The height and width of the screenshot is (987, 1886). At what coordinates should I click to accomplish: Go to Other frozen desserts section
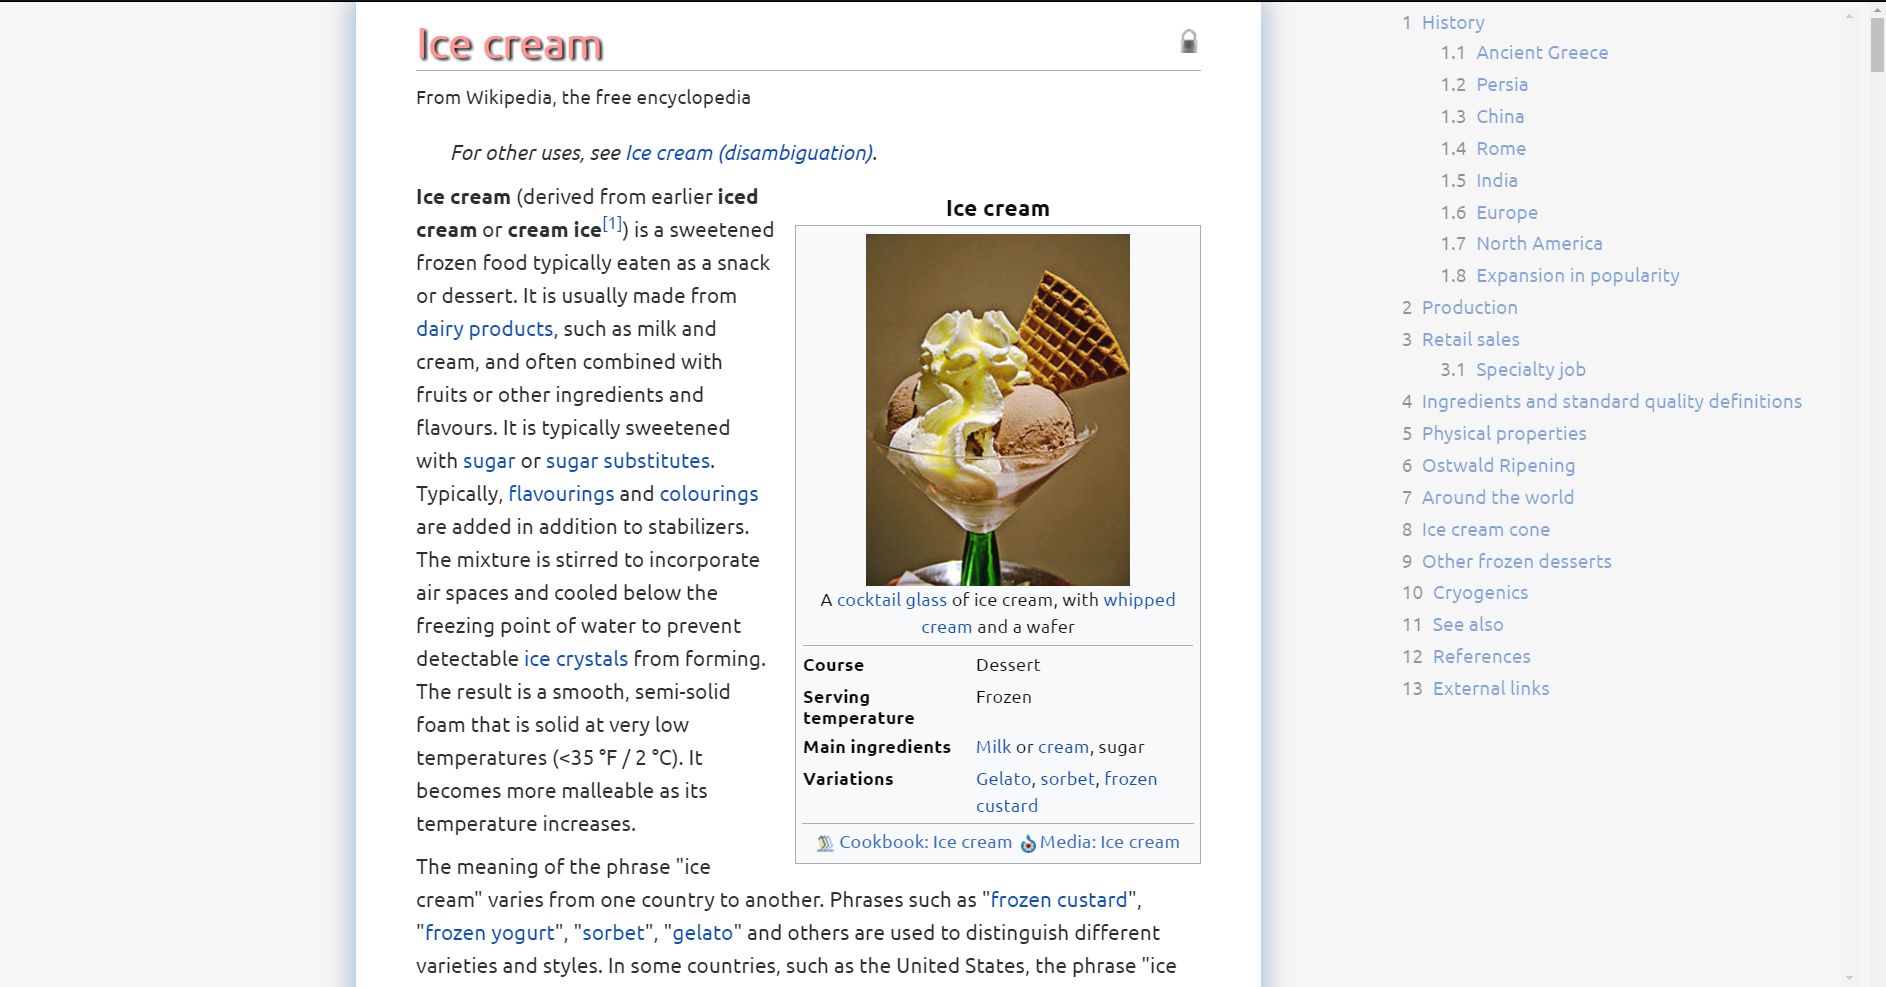coord(1516,562)
